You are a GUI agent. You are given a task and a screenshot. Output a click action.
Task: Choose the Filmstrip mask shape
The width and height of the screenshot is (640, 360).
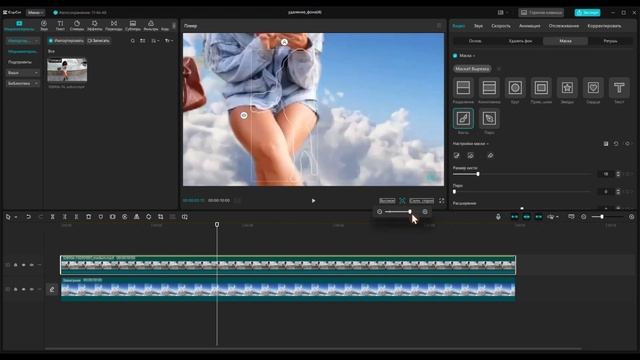489,88
